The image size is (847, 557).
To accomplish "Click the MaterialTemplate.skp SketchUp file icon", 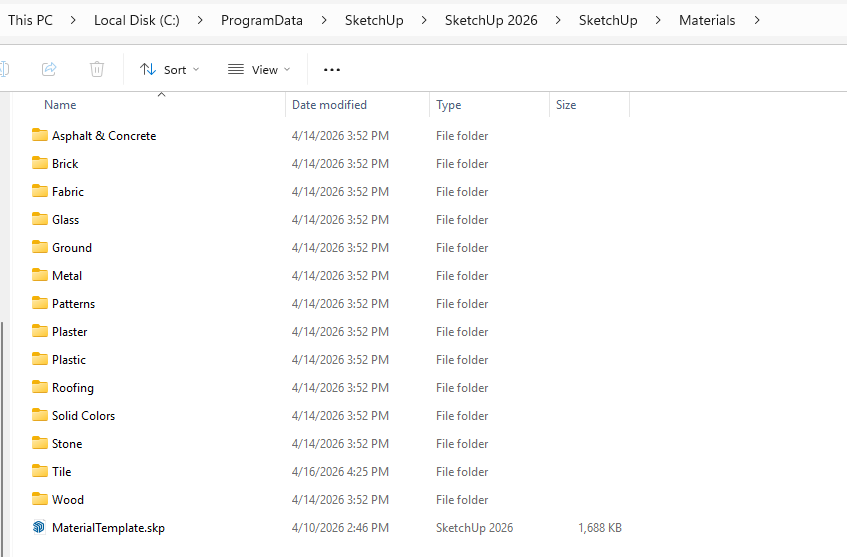I will tap(39, 527).
